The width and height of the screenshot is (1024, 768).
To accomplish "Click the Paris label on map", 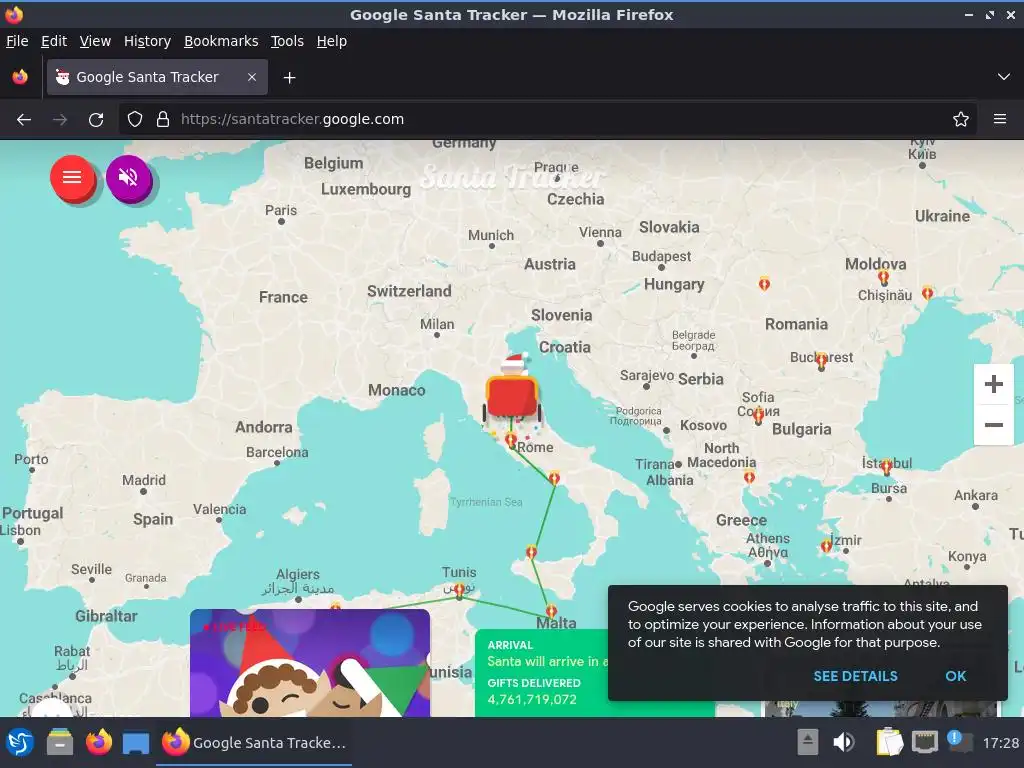I will pos(281,210).
